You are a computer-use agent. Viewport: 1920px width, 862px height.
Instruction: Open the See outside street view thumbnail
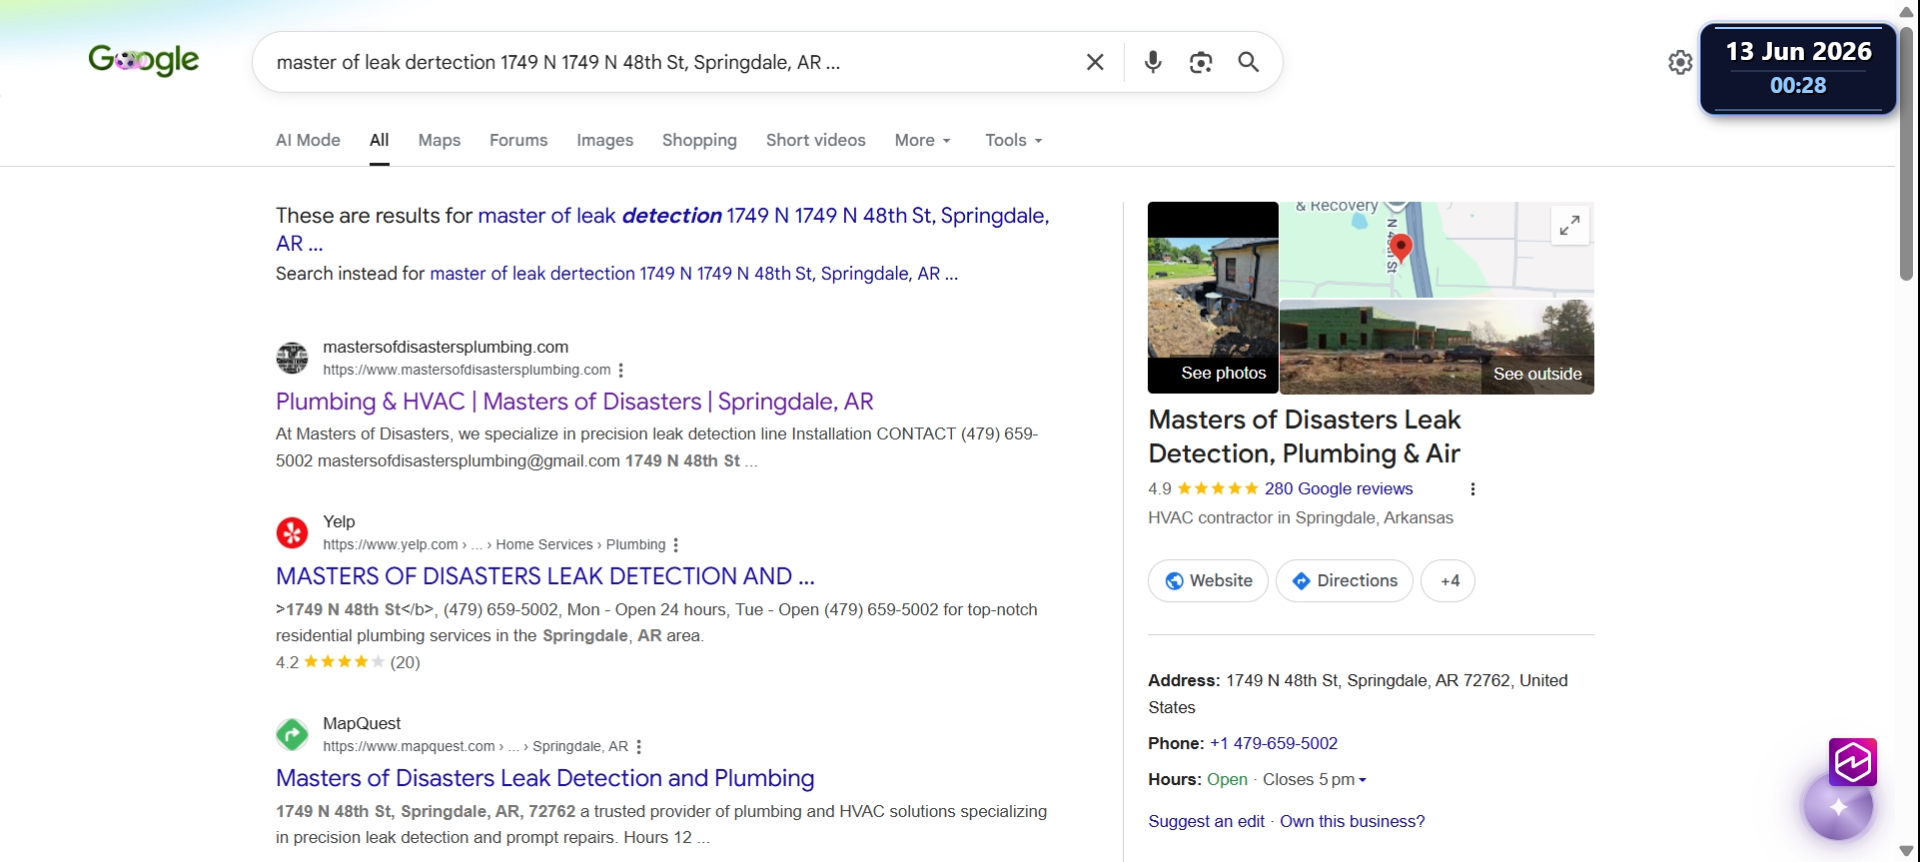1437,347
